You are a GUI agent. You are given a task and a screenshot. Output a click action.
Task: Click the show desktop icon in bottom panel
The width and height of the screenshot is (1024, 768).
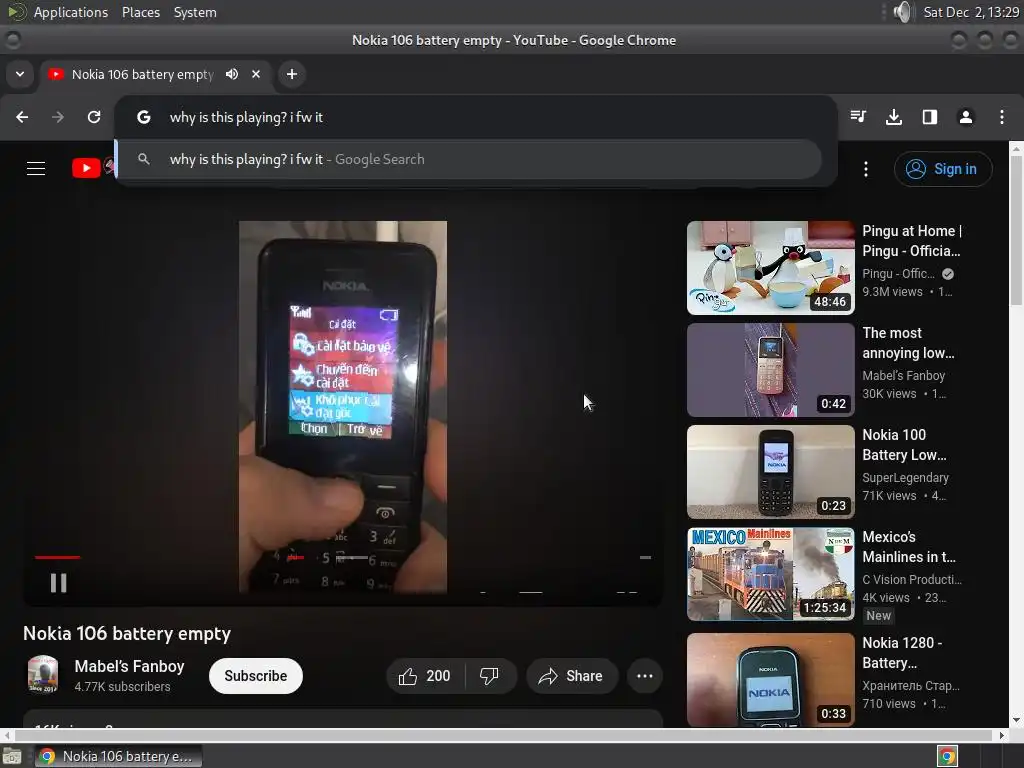tap(12, 756)
